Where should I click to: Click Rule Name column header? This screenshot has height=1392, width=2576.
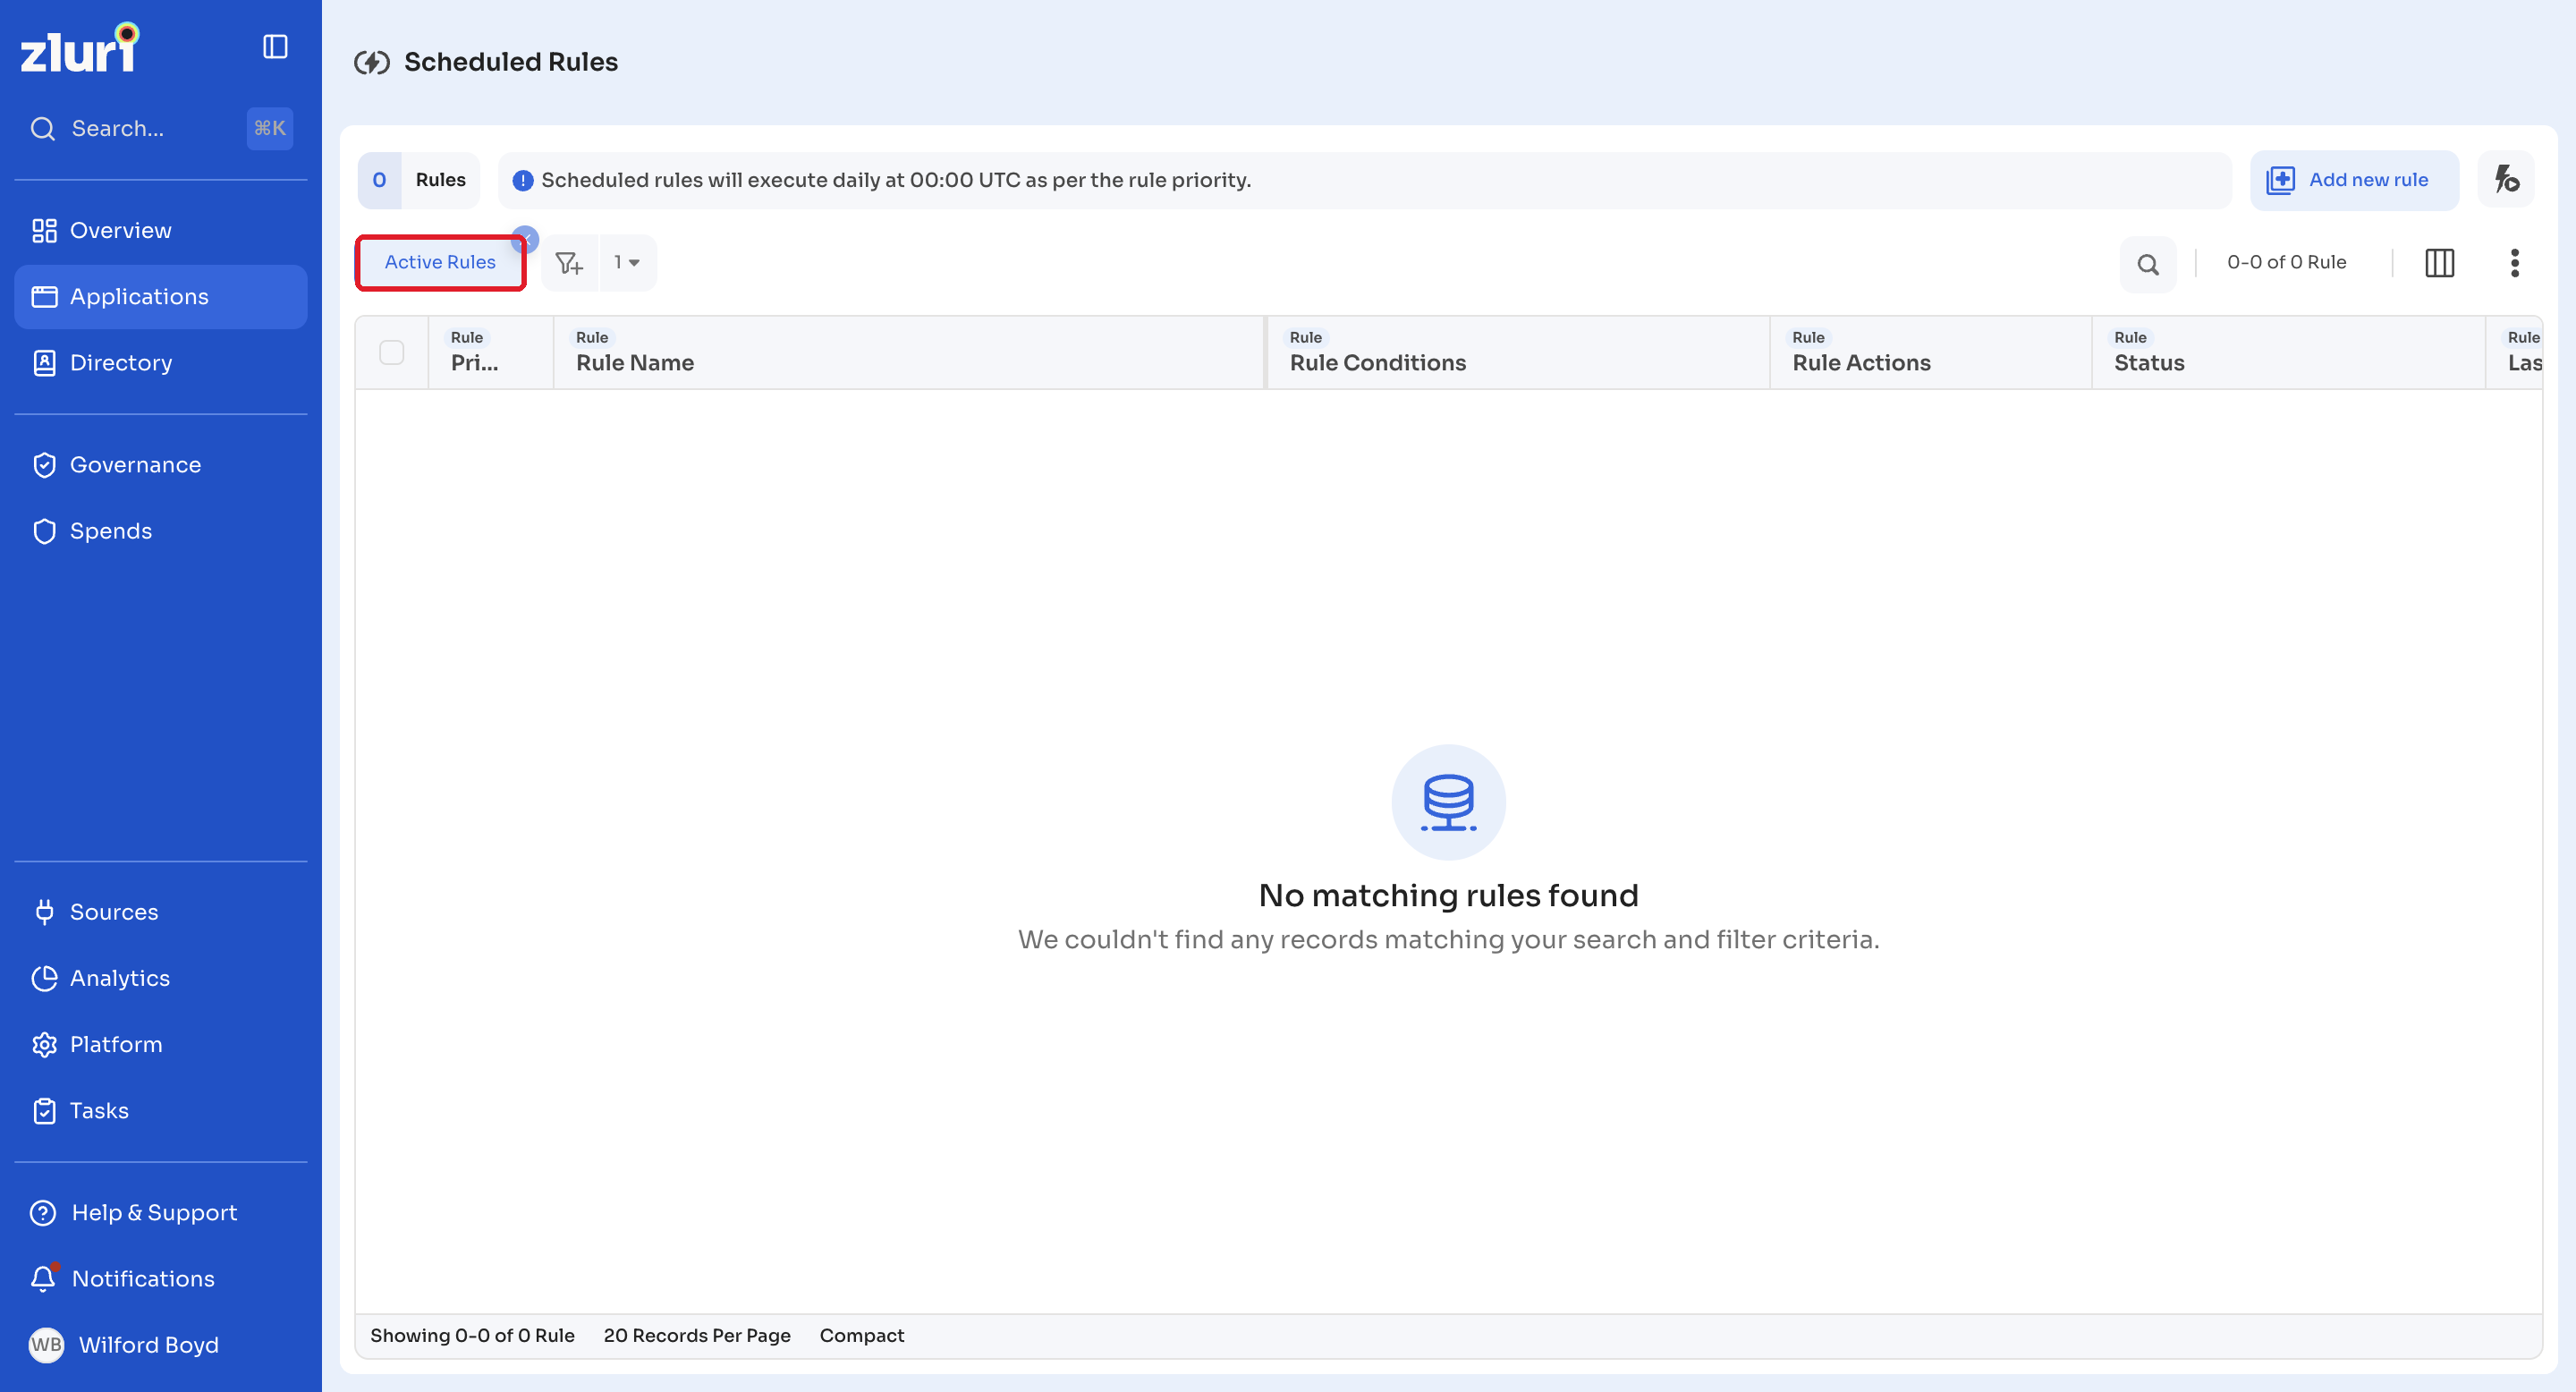click(908, 352)
